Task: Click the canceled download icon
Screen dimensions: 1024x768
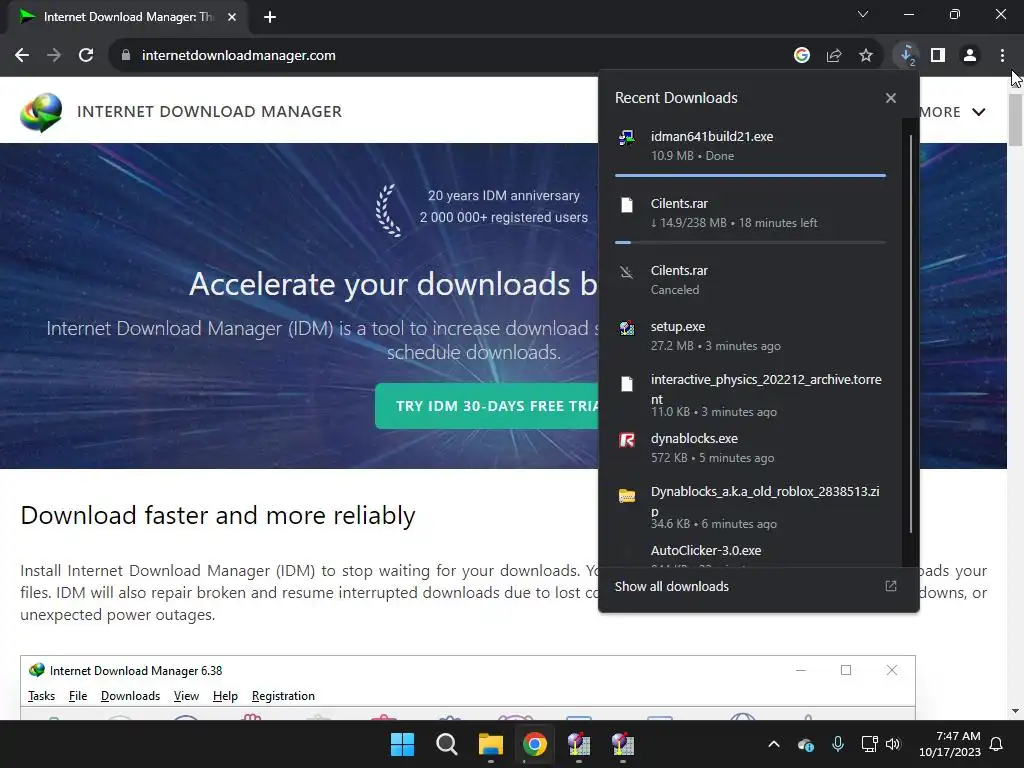Action: click(627, 272)
